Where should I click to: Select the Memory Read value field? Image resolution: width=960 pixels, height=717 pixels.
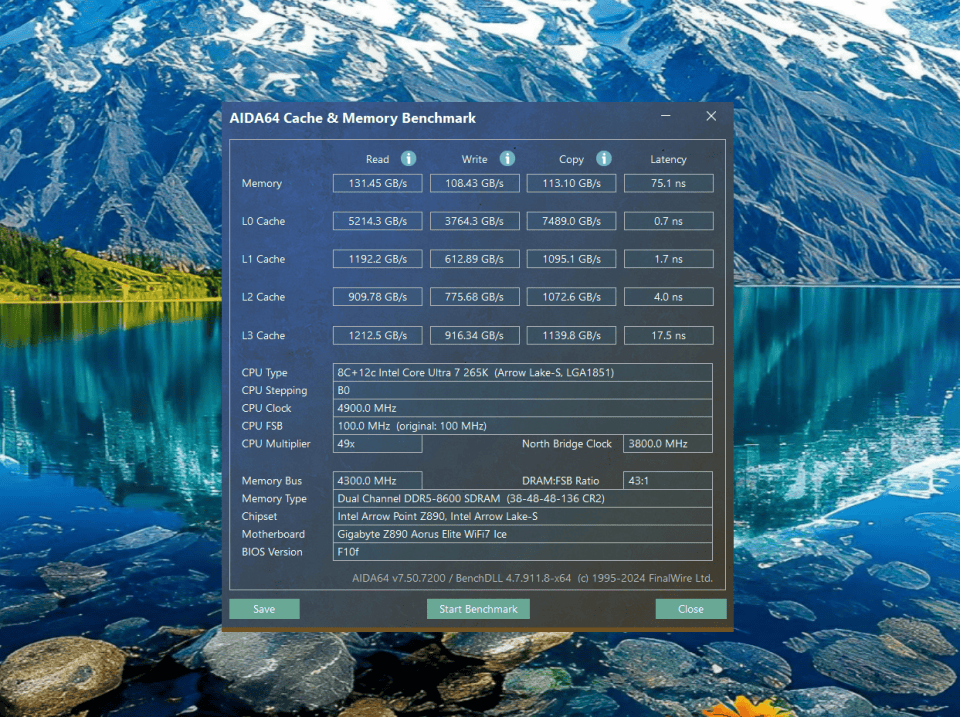(377, 184)
